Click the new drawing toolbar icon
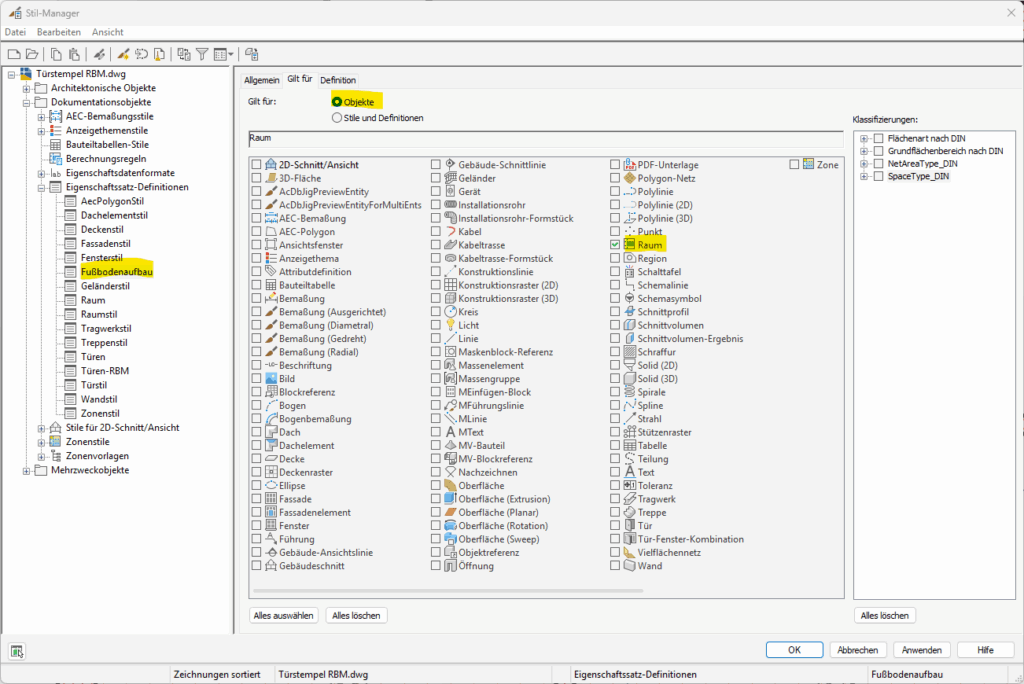 (14, 54)
